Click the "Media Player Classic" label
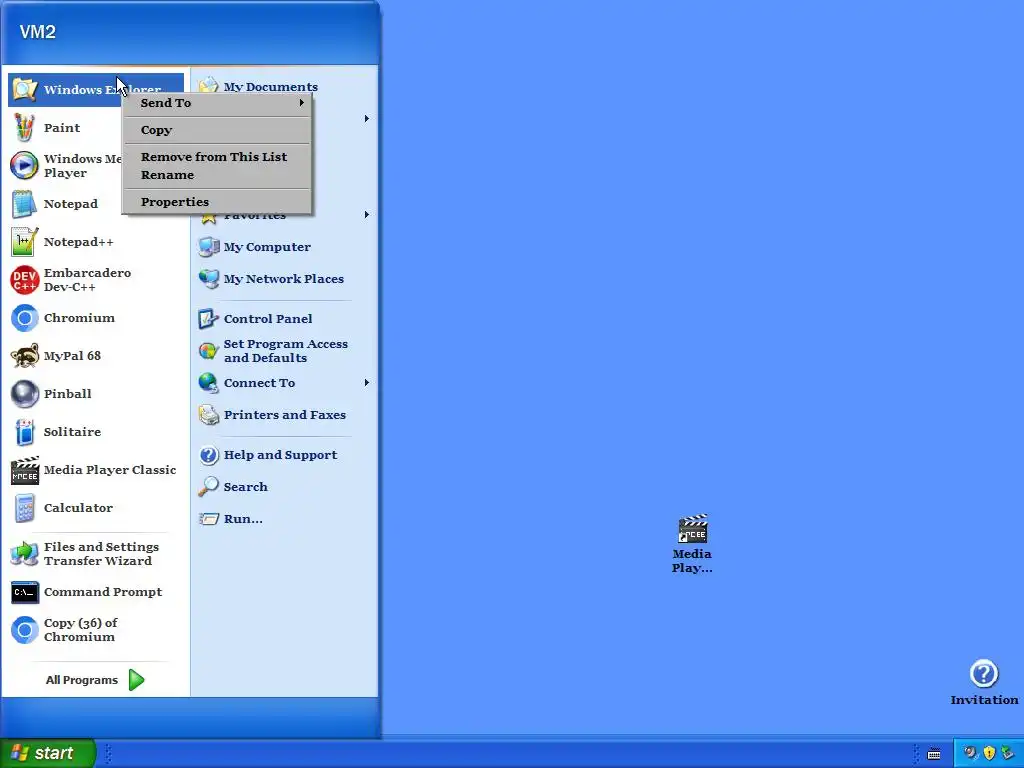 tap(110, 470)
